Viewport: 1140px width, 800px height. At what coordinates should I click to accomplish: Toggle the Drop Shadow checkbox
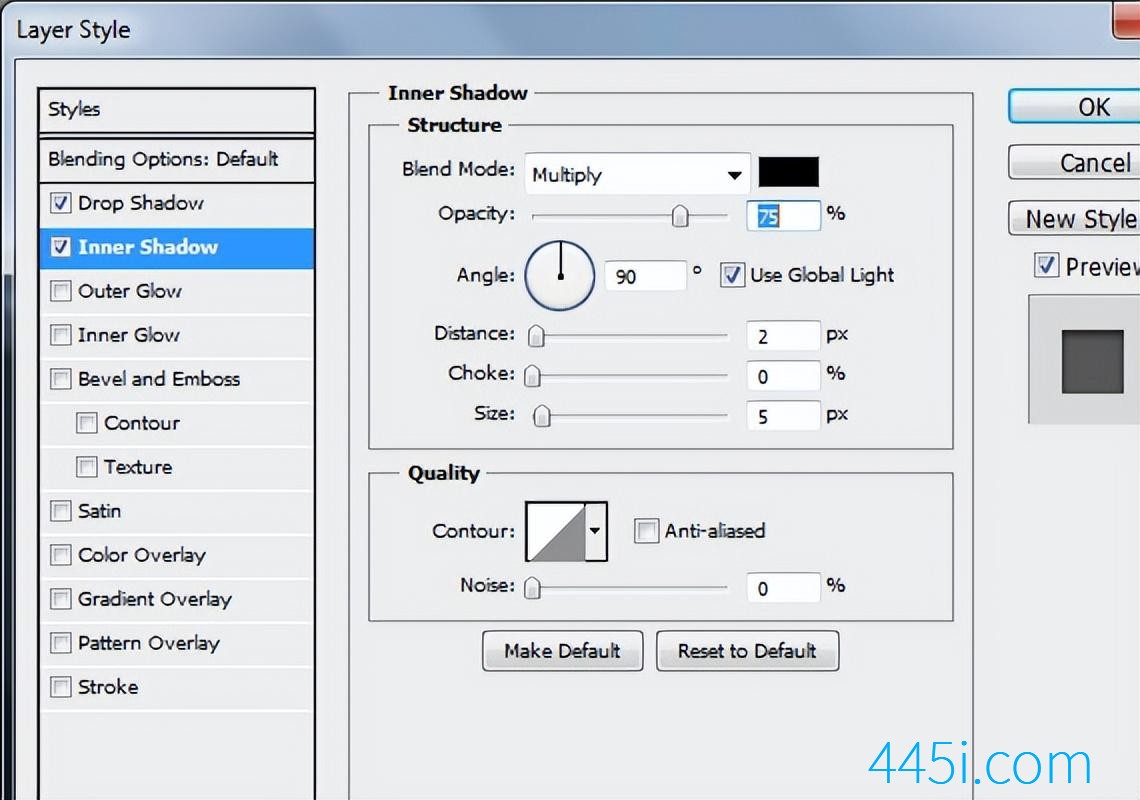click(x=60, y=203)
